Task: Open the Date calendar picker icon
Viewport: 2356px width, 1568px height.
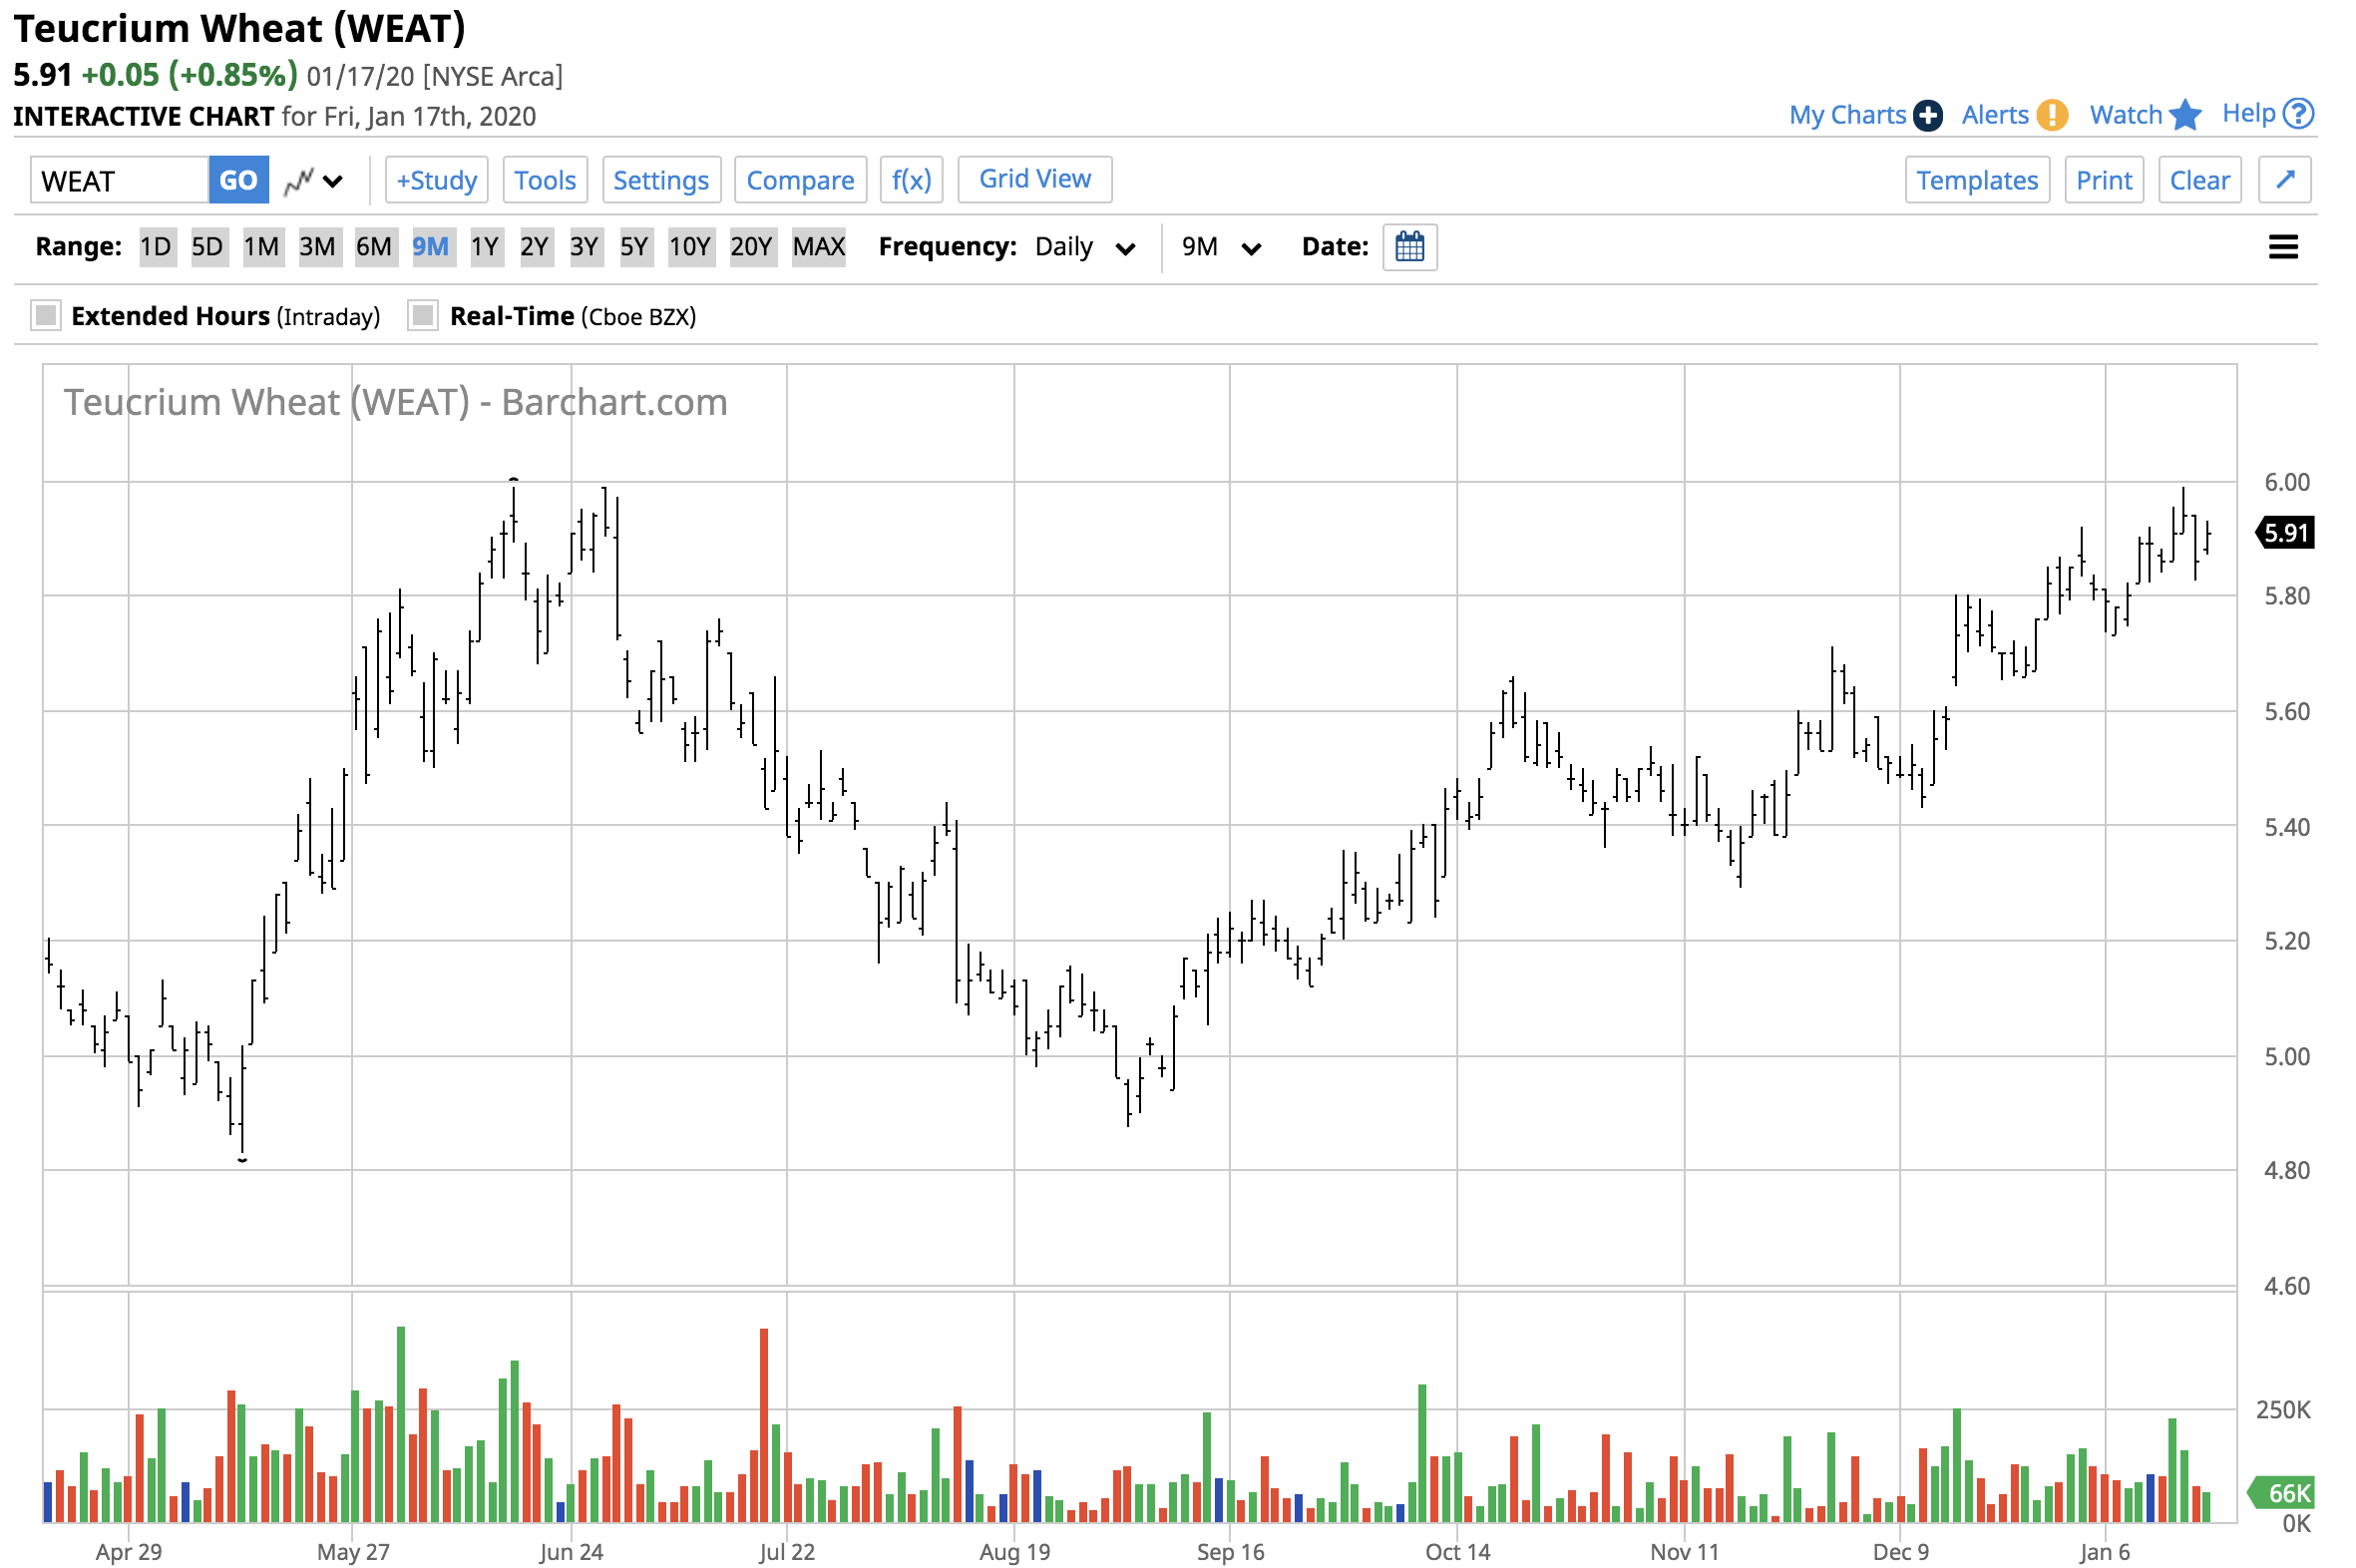Action: coord(1408,247)
